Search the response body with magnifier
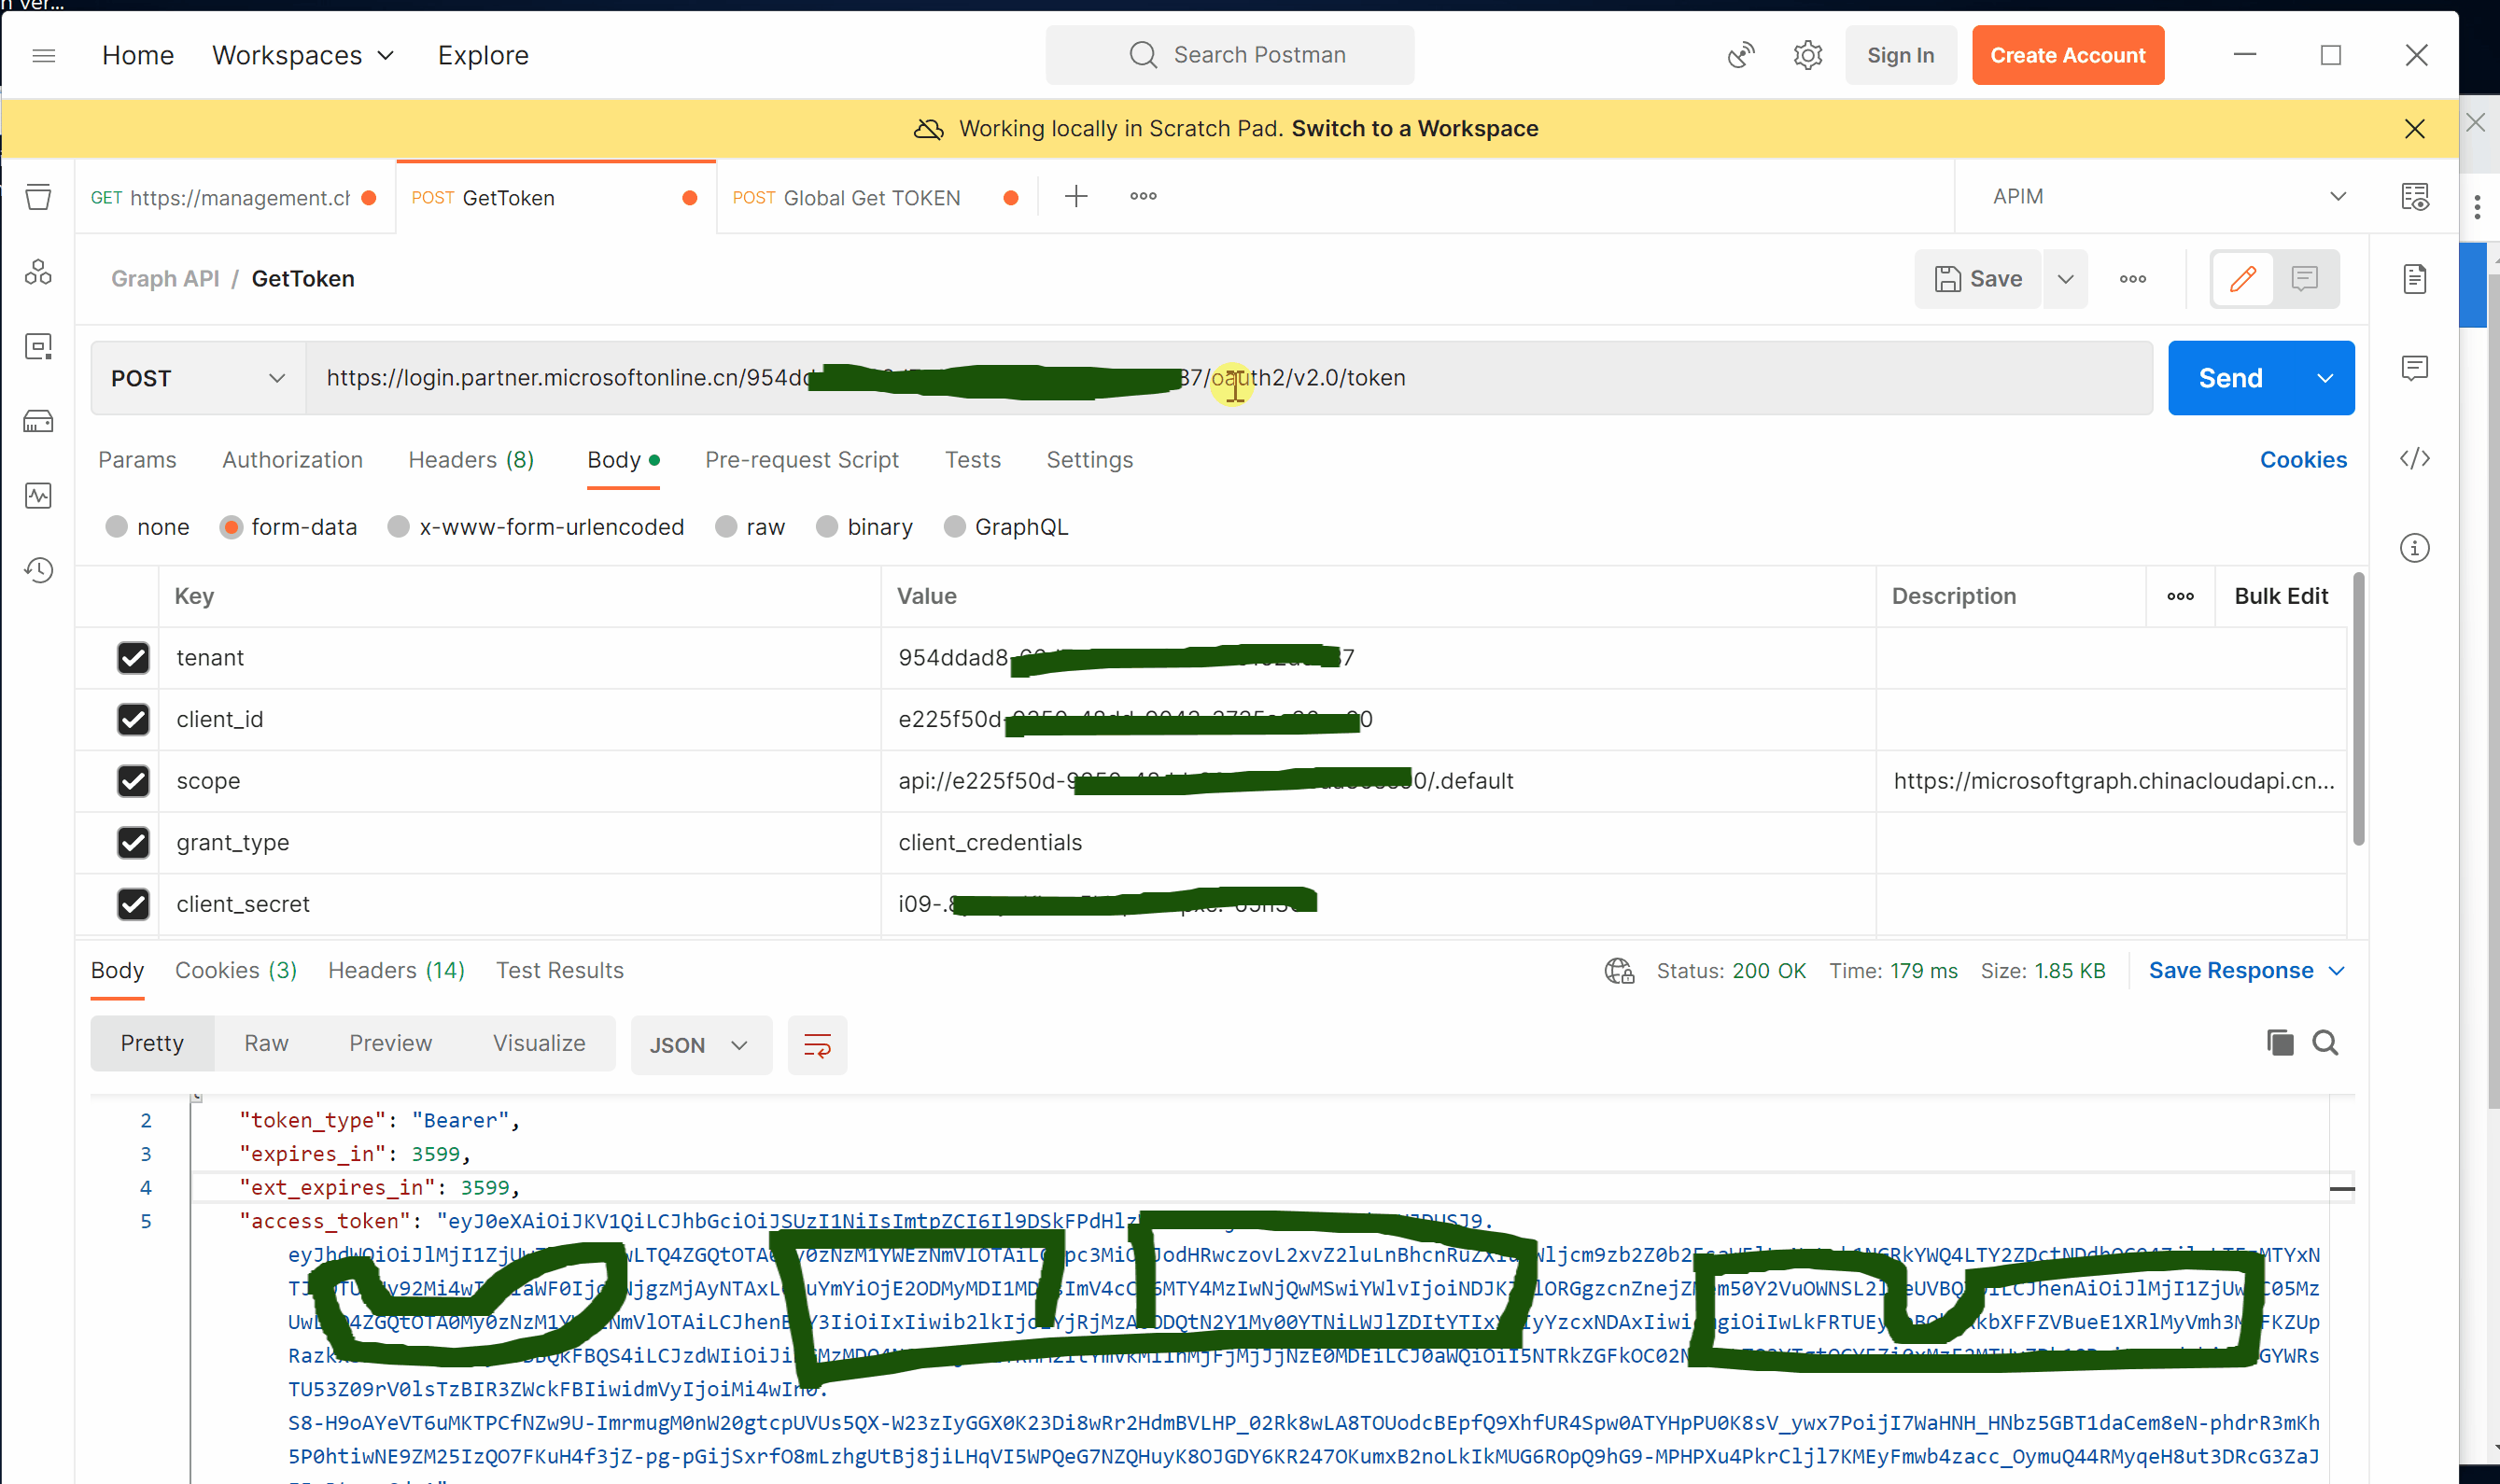 [x=2325, y=1043]
